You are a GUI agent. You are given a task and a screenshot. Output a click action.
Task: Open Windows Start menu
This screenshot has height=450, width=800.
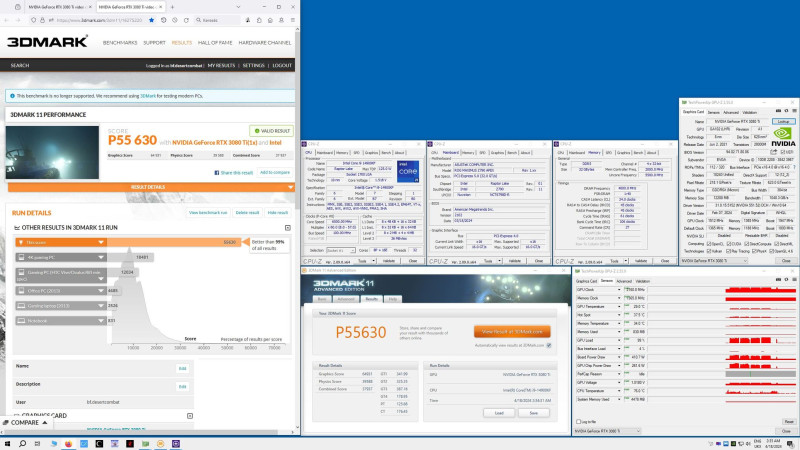click(x=7, y=443)
